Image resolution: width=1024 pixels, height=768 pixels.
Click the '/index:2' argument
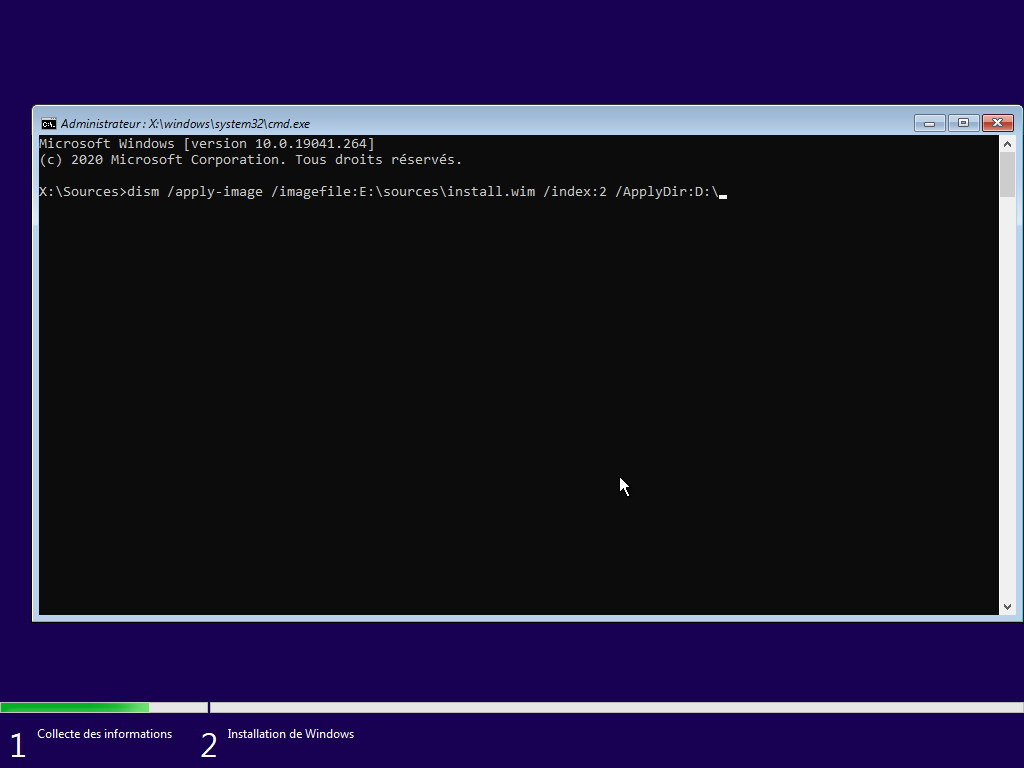point(575,192)
